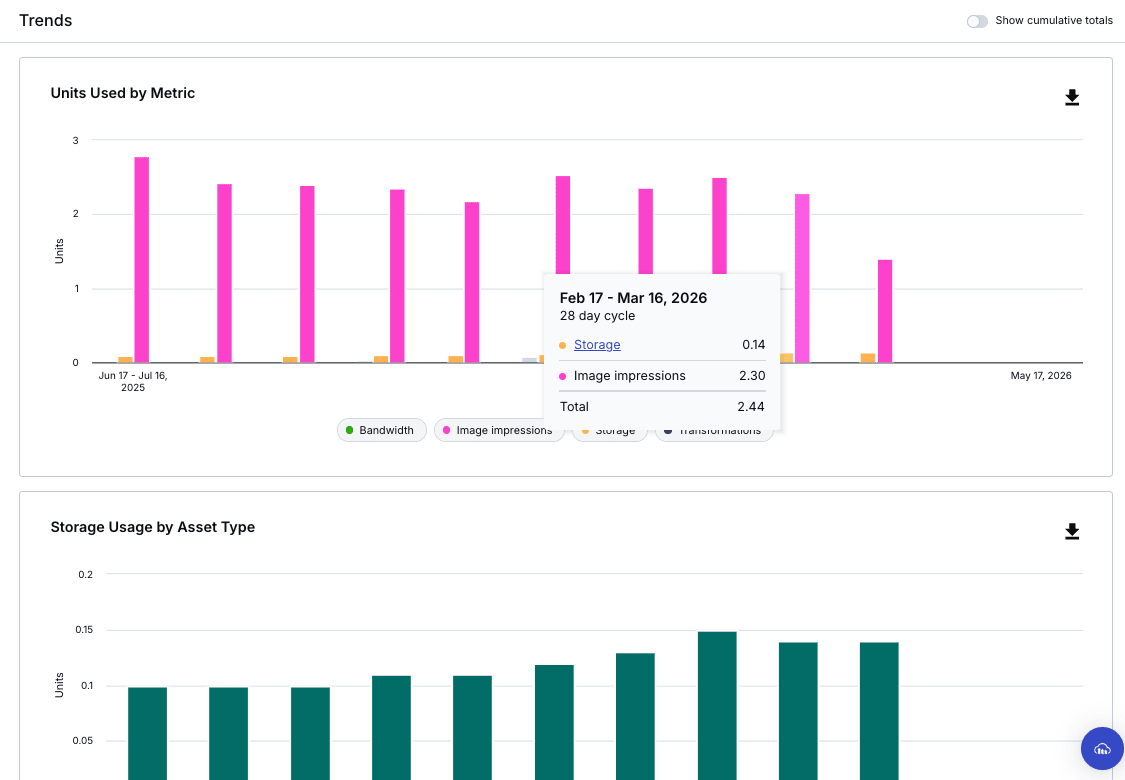Image resolution: width=1125 pixels, height=780 pixels.
Task: Click the Image impressions row in the tooltip
Action: coord(630,376)
